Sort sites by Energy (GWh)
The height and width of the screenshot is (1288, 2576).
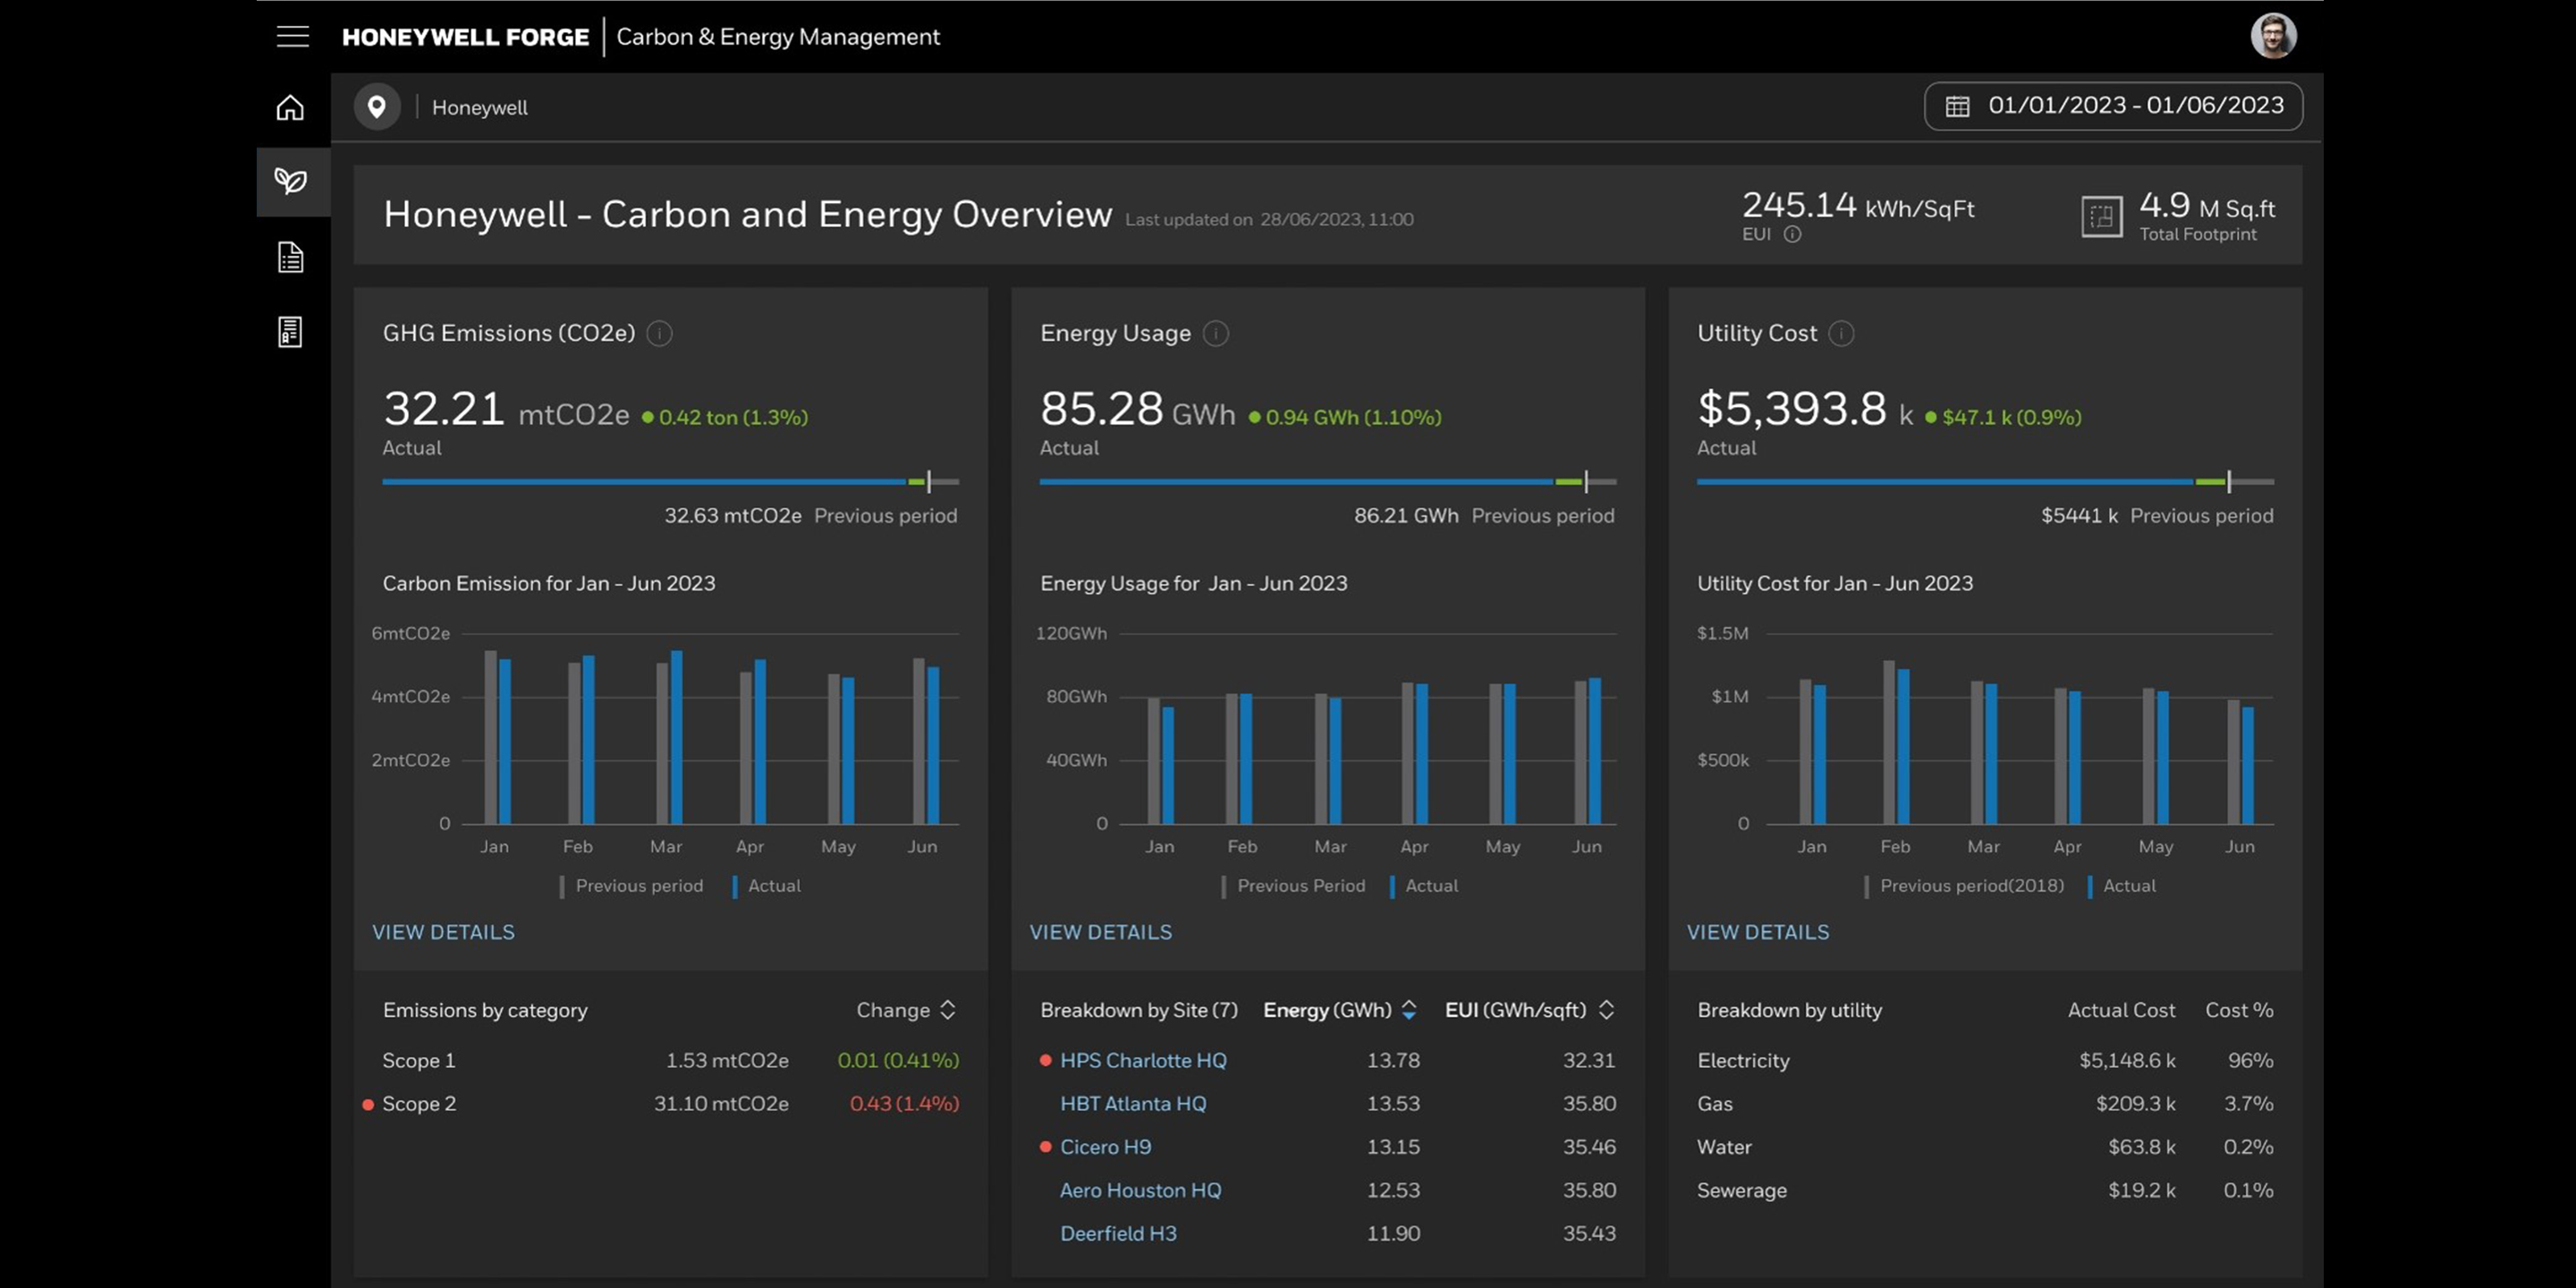point(1408,1010)
